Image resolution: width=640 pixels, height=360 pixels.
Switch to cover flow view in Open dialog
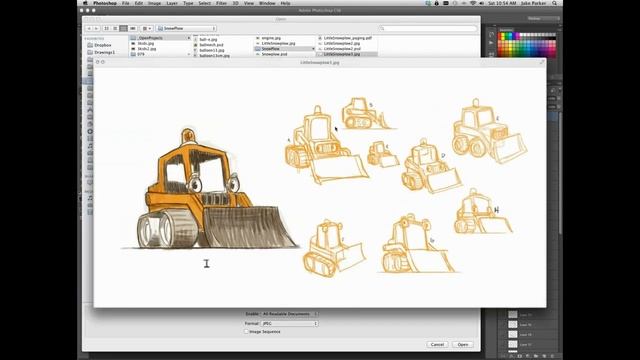coord(133,29)
